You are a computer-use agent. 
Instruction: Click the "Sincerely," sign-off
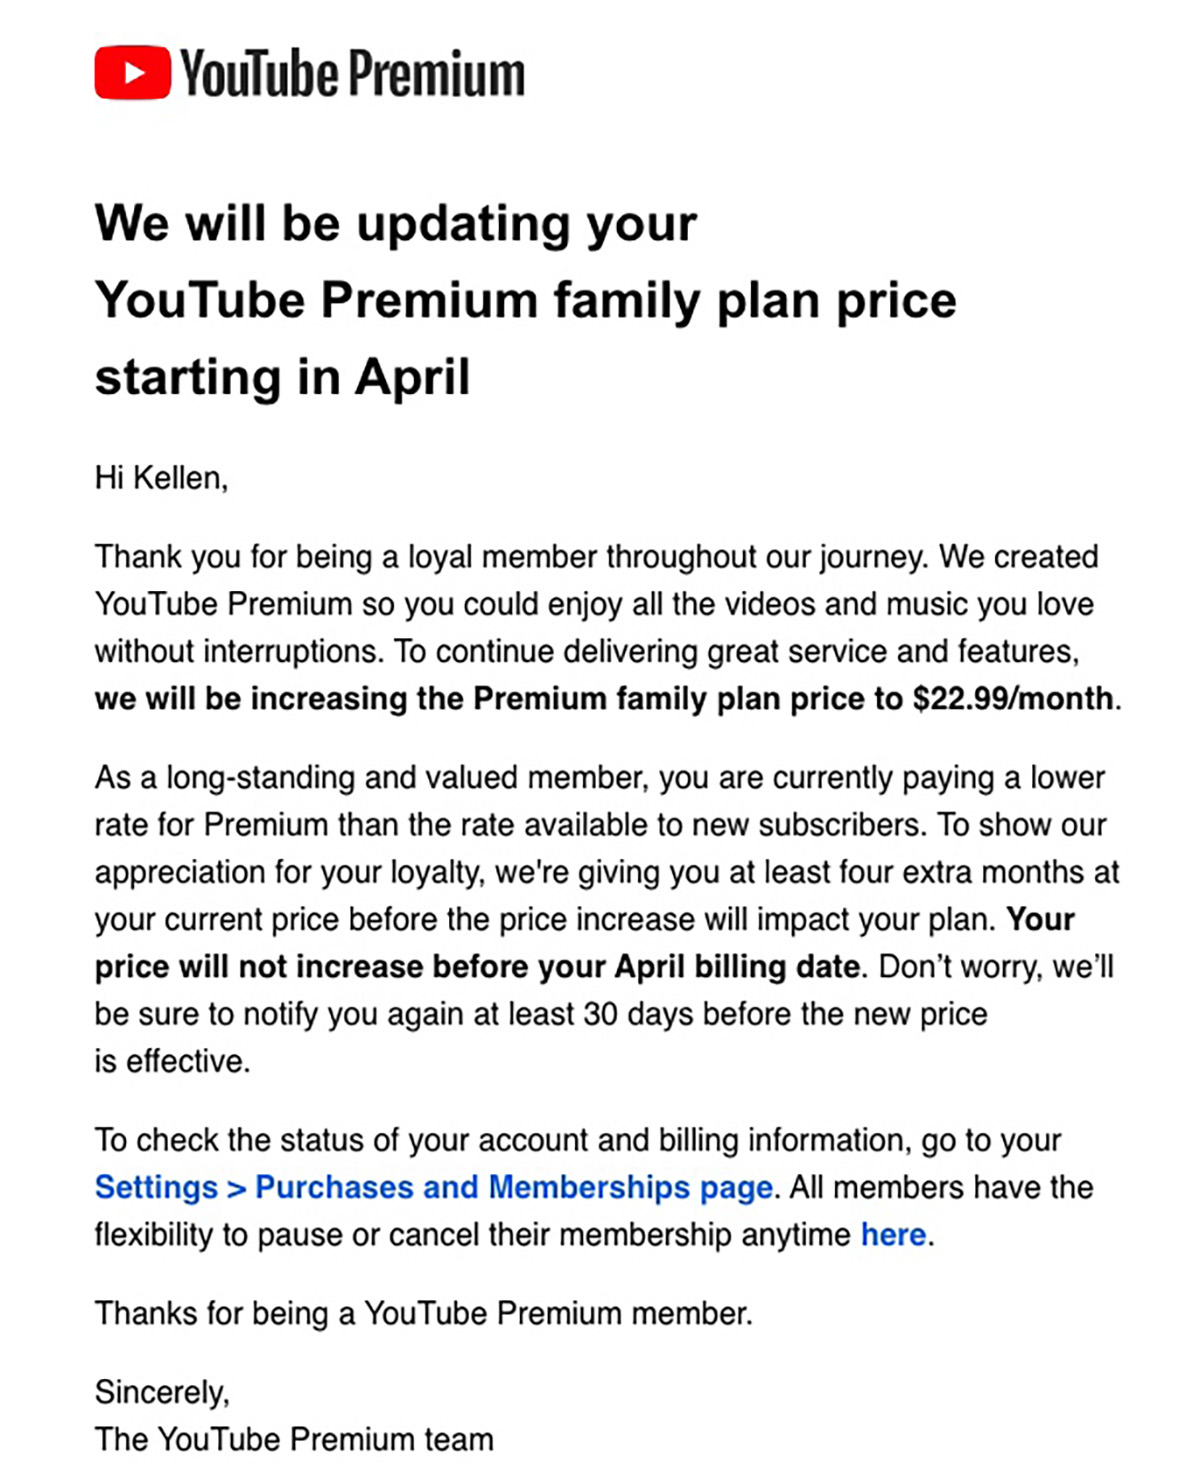[x=162, y=1392]
